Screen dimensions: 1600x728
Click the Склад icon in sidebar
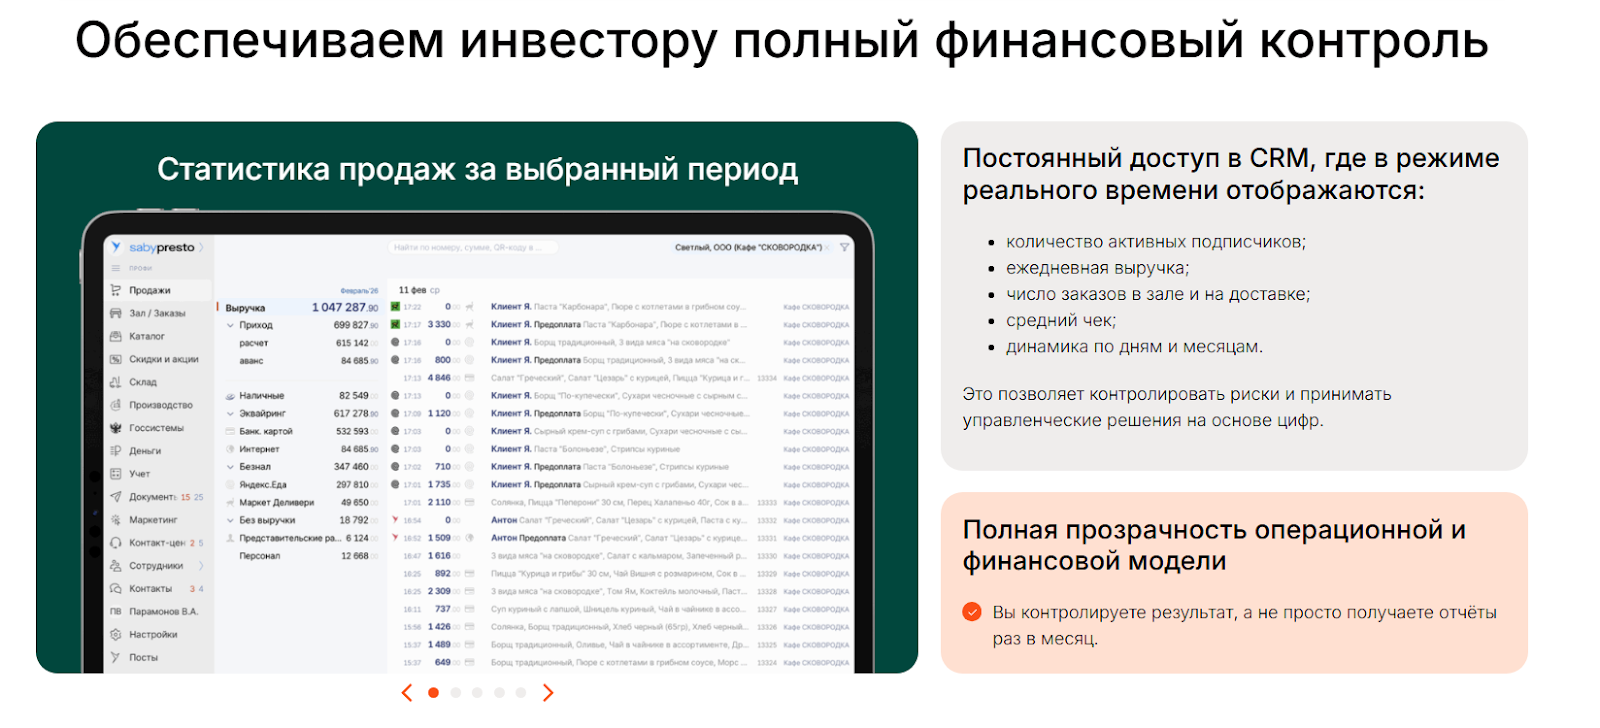pyautogui.click(x=116, y=382)
